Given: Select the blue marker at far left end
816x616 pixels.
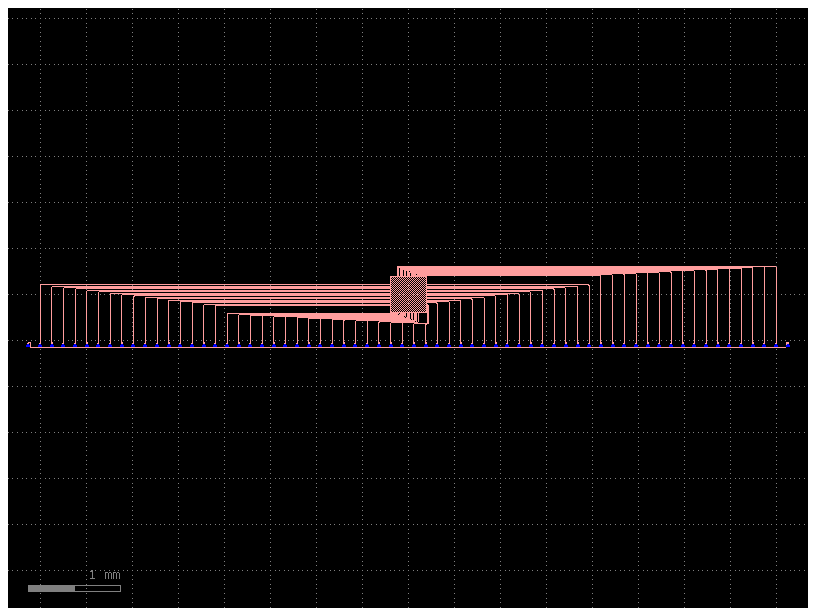Looking at the screenshot, I should (29, 345).
